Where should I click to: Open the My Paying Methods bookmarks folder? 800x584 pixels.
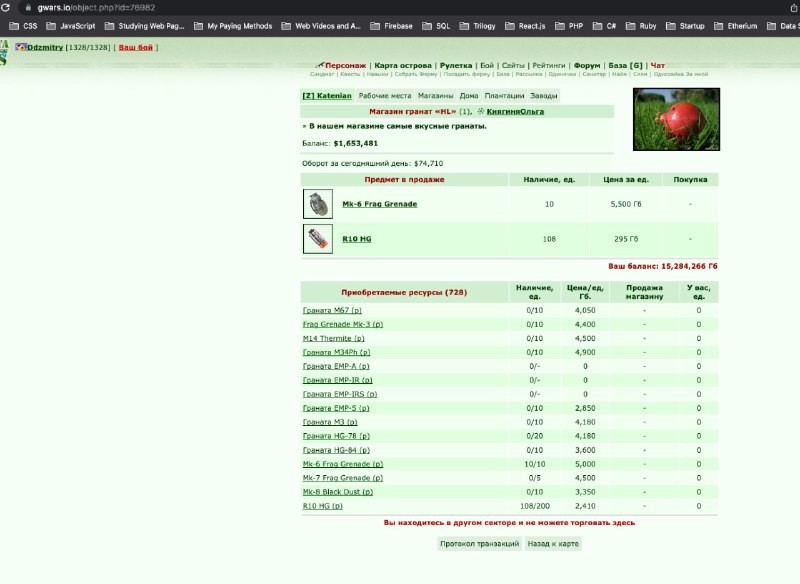(233, 26)
